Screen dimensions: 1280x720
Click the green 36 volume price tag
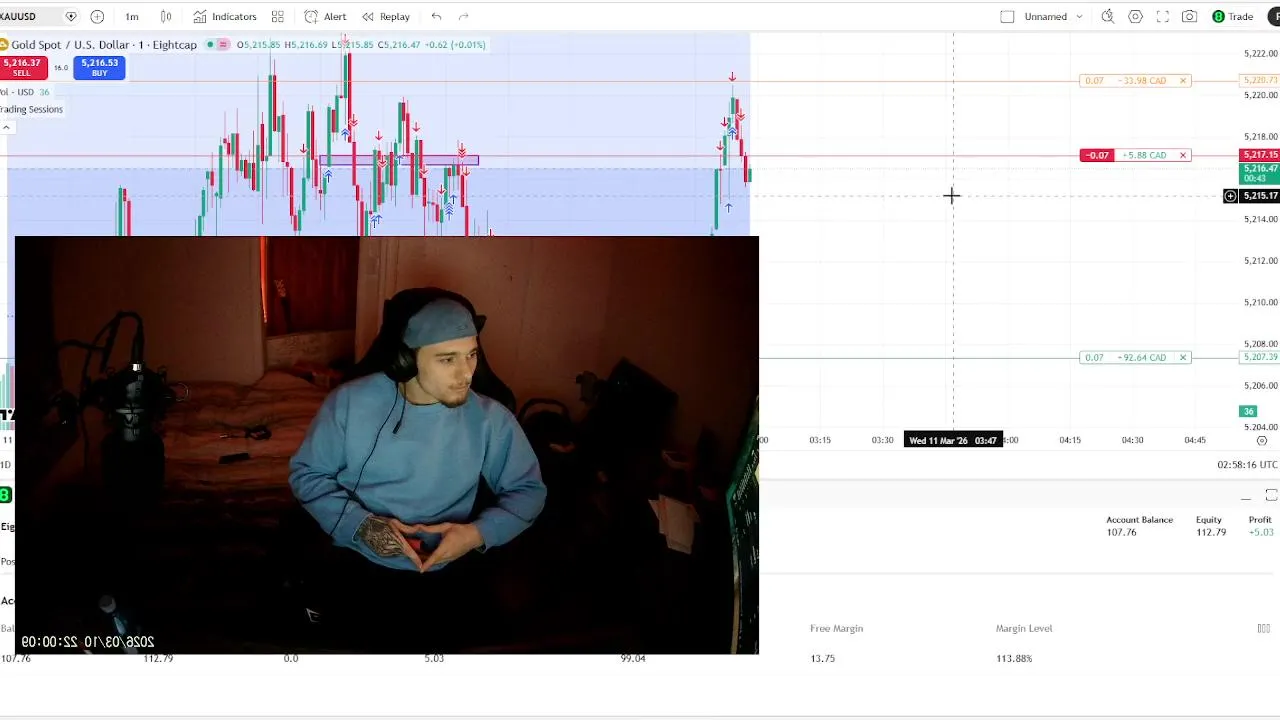pos(1248,411)
